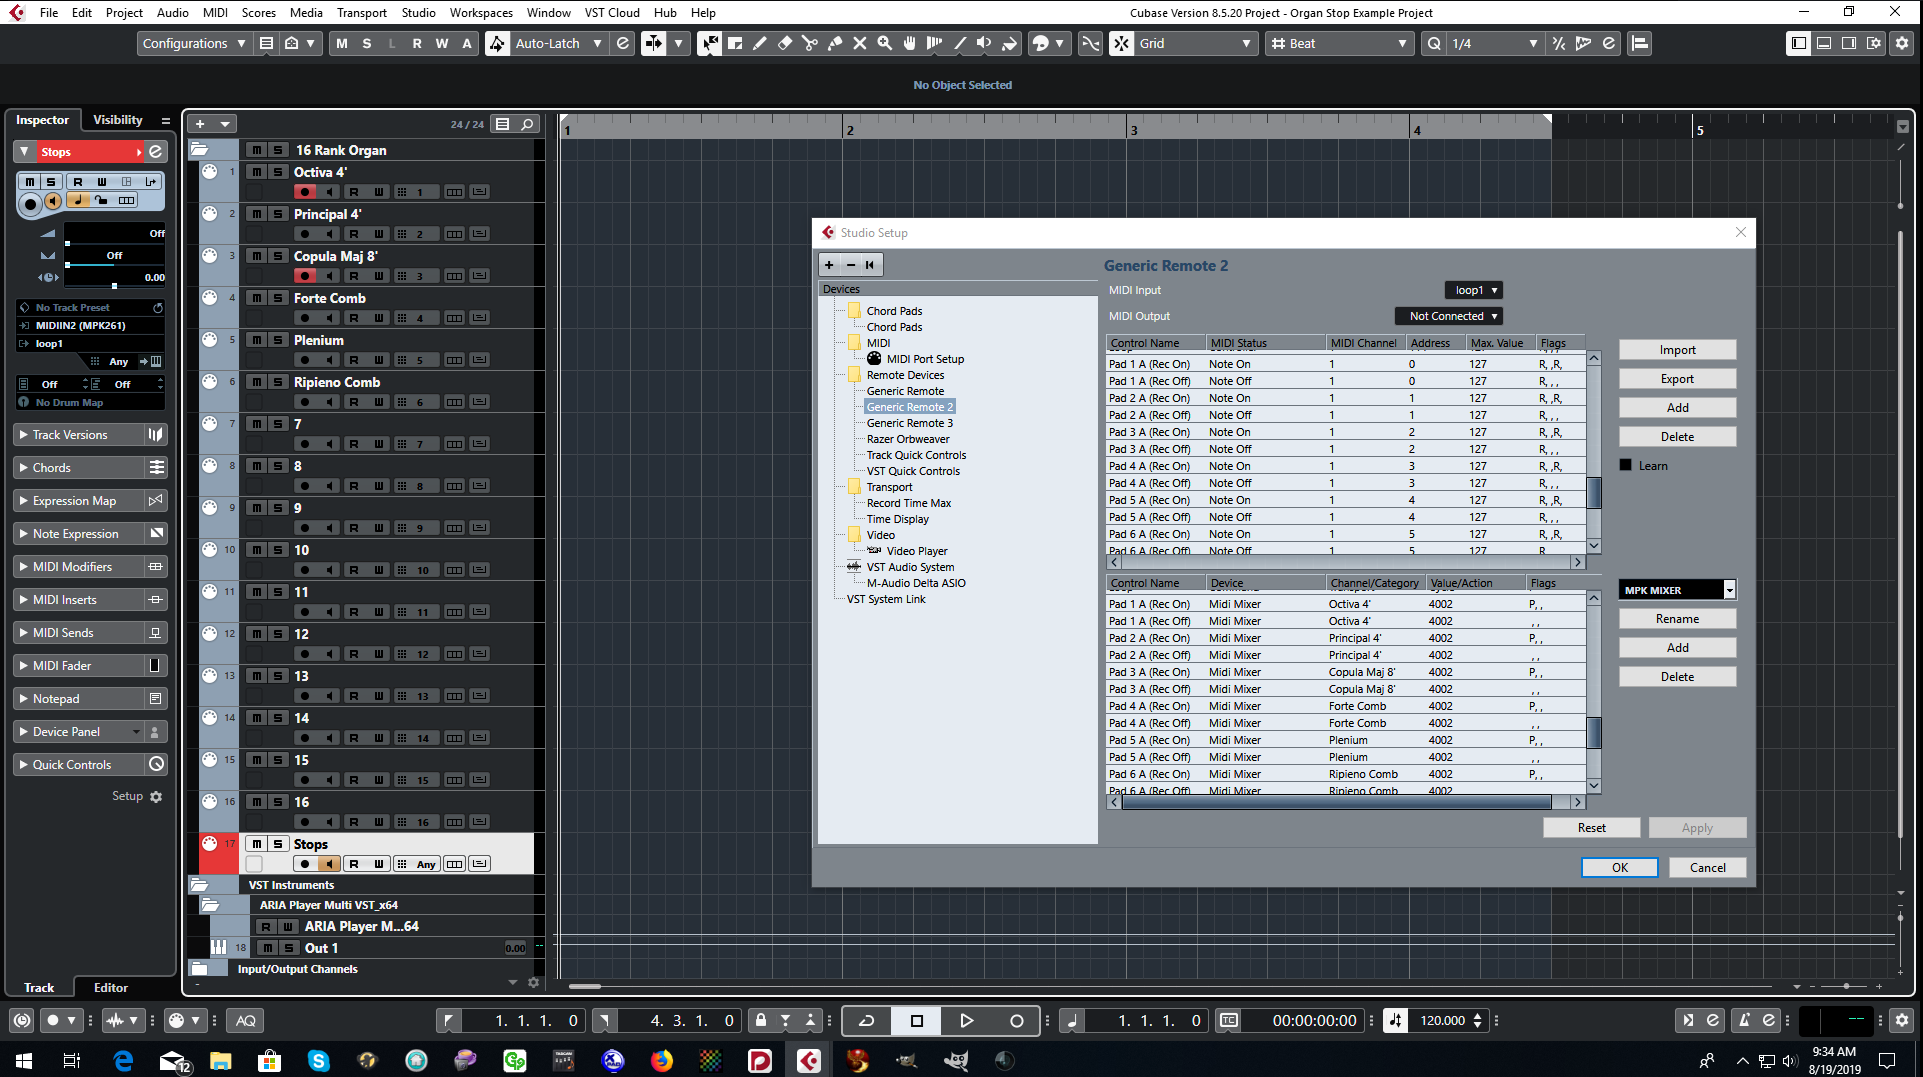Select the Erase tool
The height and width of the screenshot is (1077, 1923).
785,43
